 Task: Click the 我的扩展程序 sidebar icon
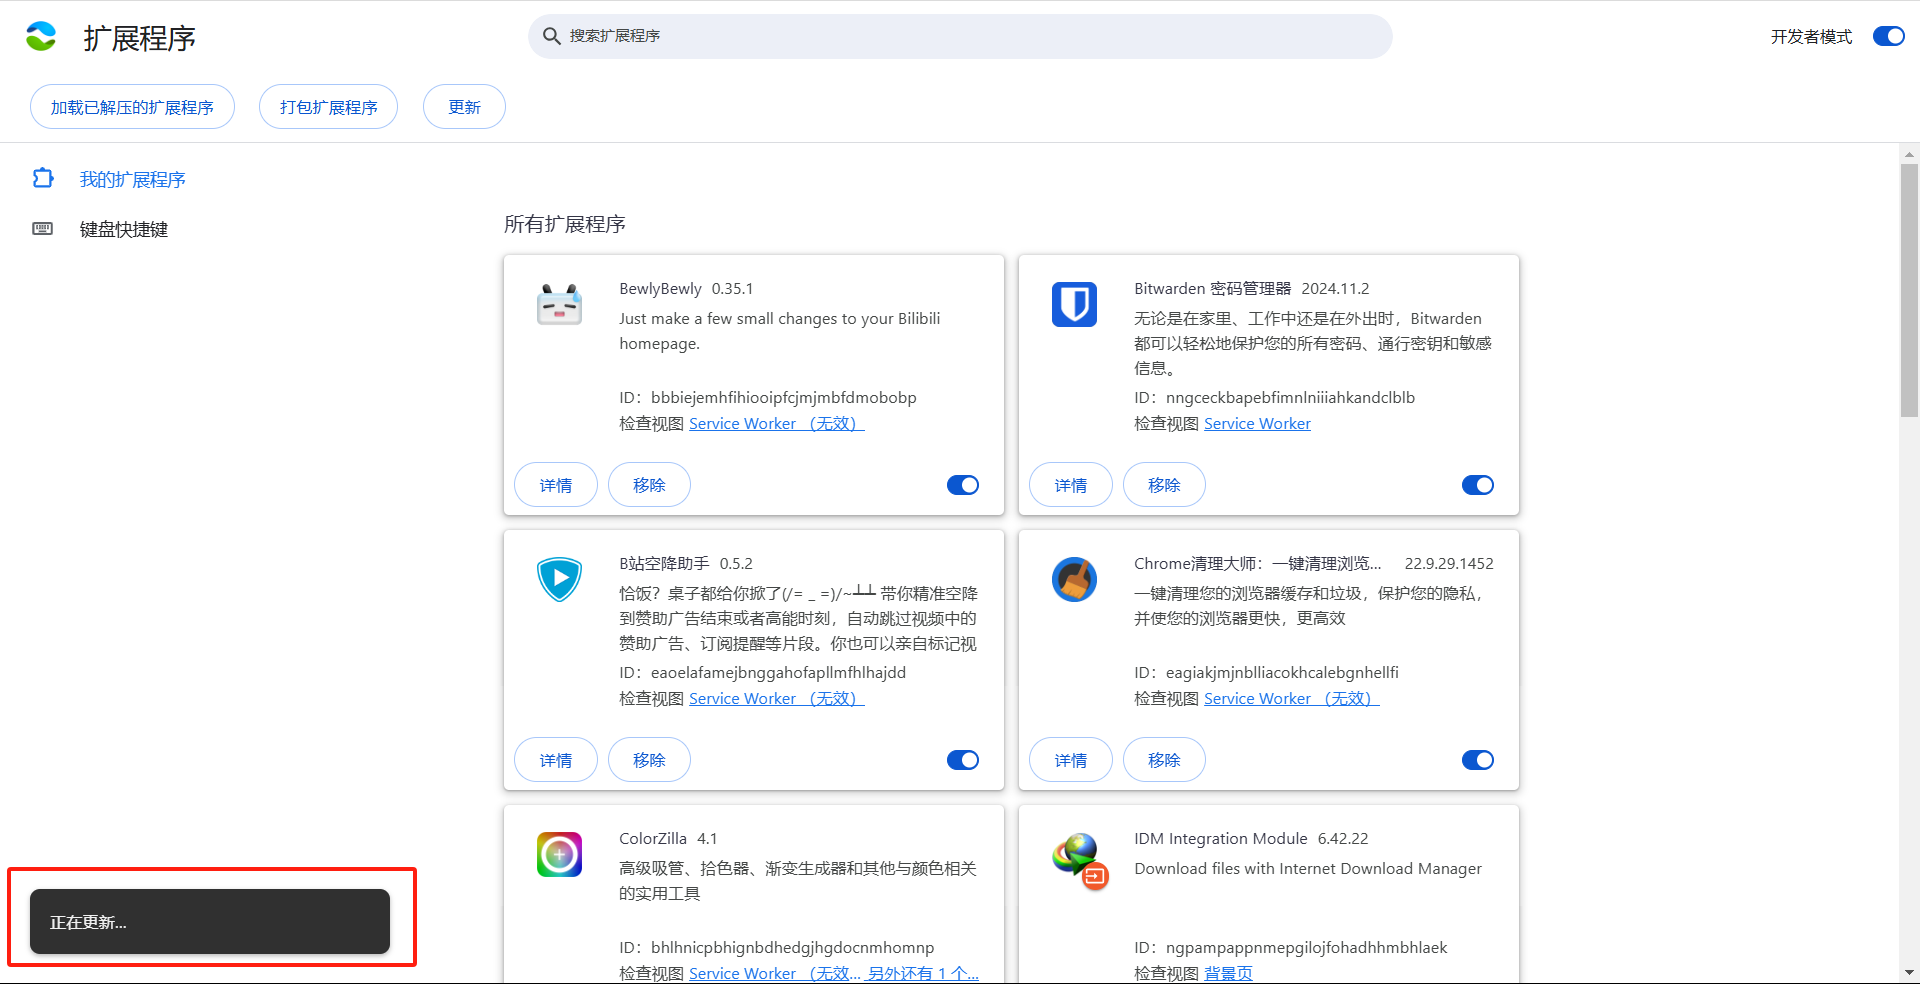coord(42,178)
